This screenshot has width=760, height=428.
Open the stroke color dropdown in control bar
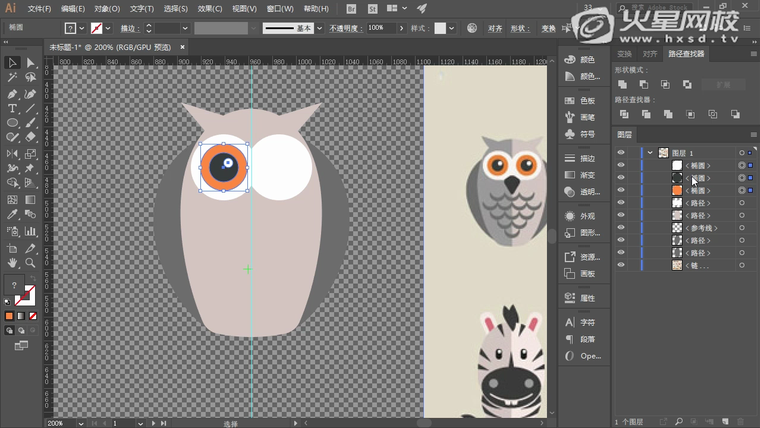coord(109,28)
